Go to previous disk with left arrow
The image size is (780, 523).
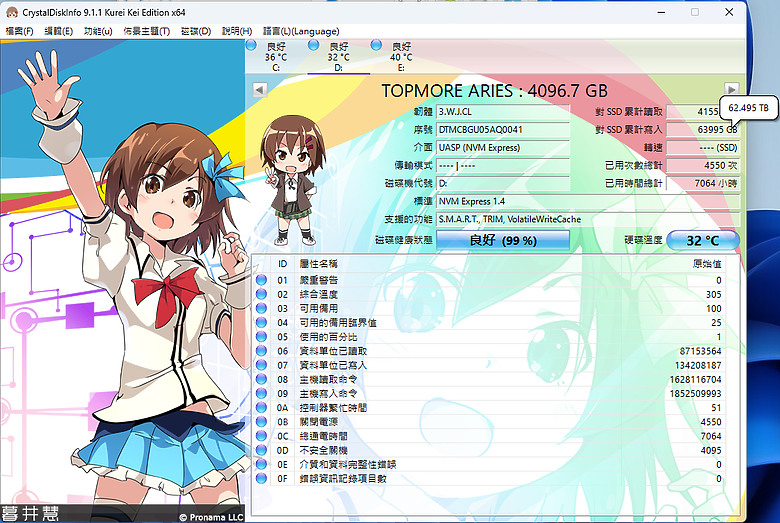pos(260,90)
